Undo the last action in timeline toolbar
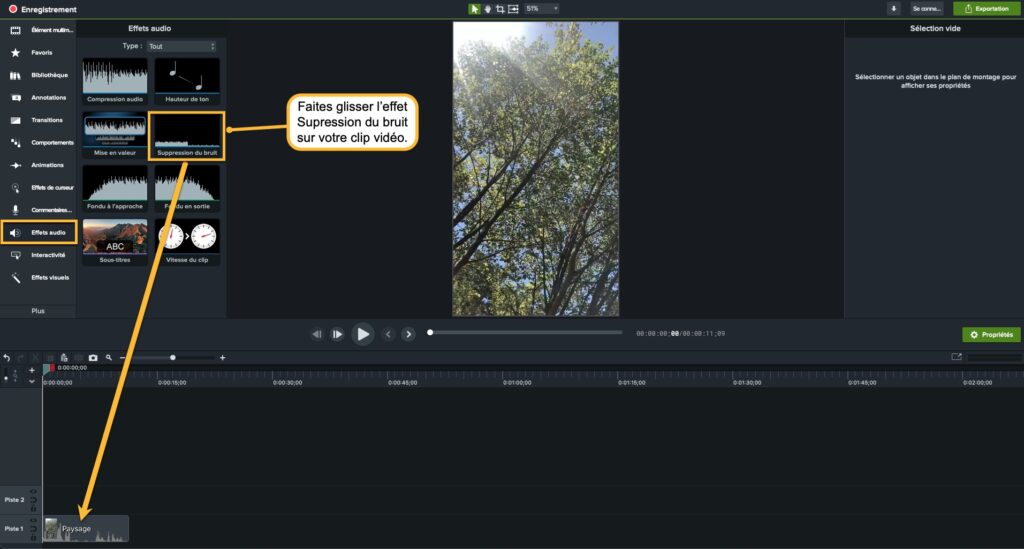1024x549 pixels. click(x=7, y=358)
